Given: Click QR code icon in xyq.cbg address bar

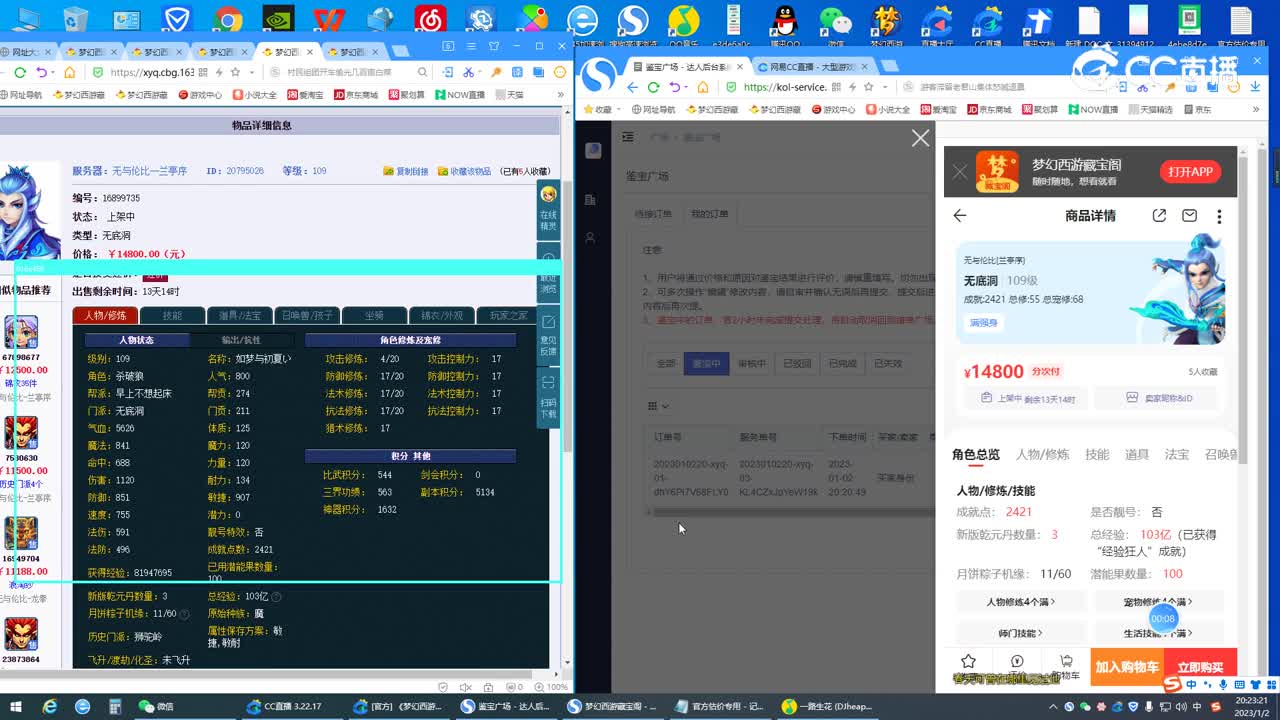Looking at the screenshot, I should (x=203, y=72).
